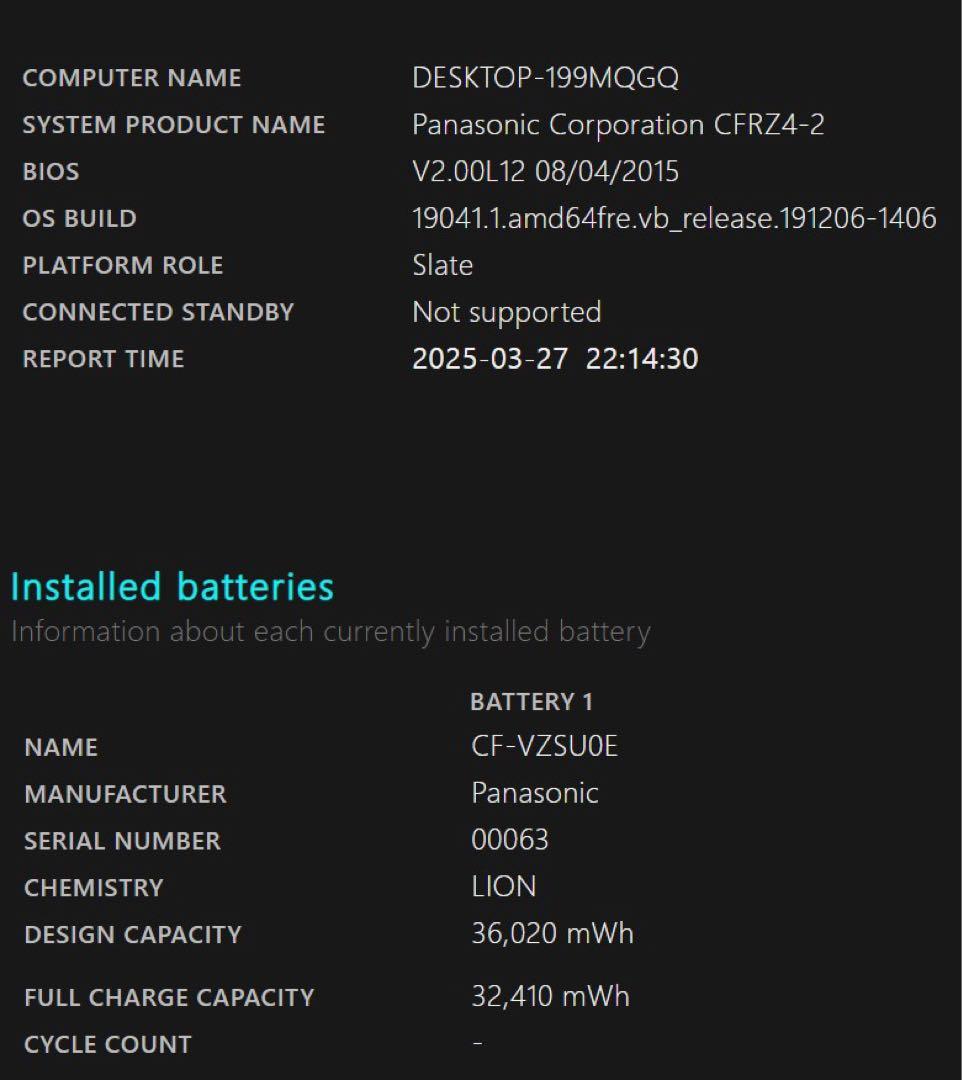
Task: Click the Not supported standby value
Action: click(506, 311)
